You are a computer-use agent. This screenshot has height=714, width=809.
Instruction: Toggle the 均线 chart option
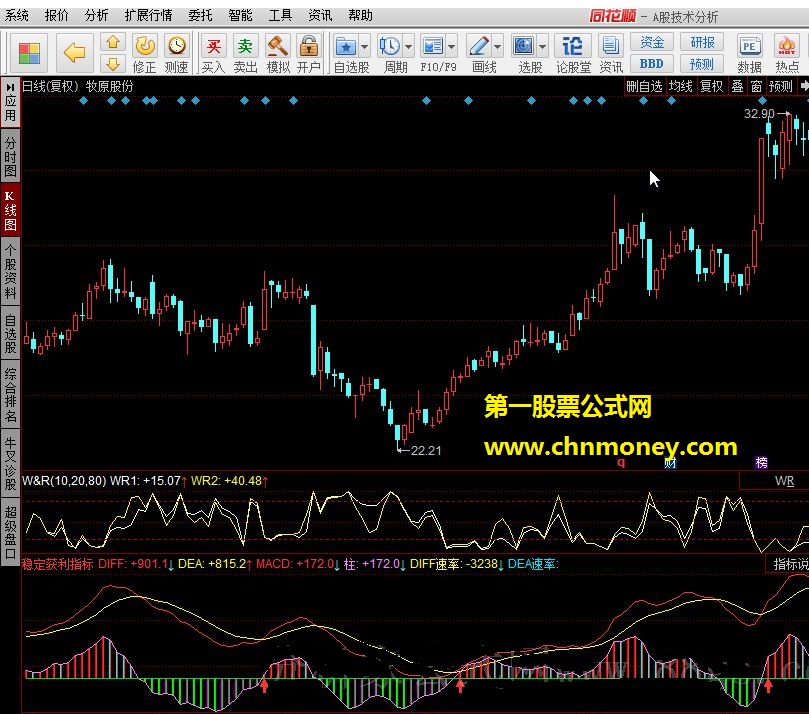[x=681, y=86]
